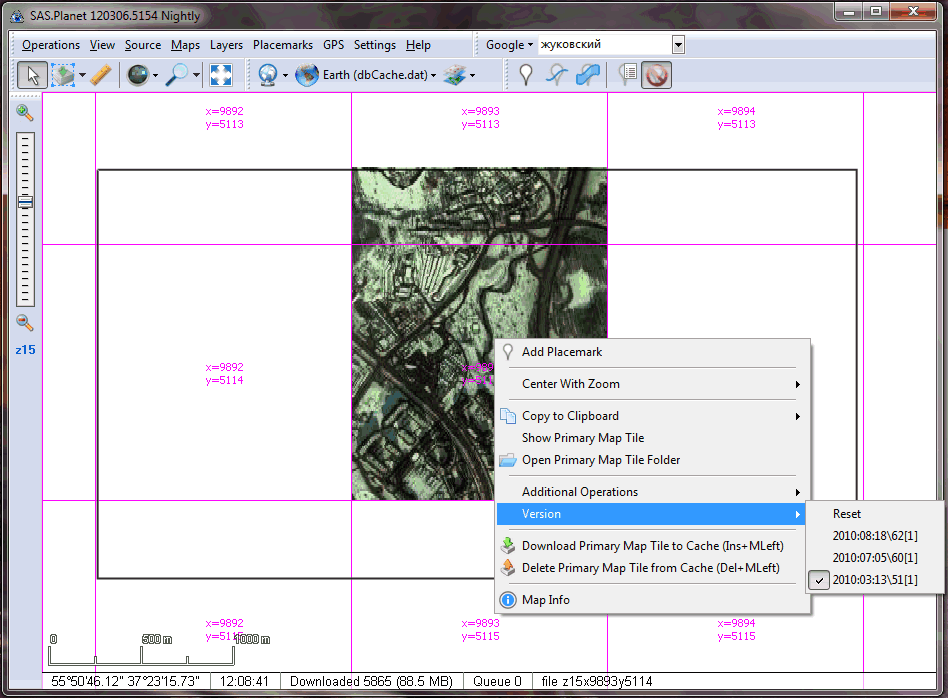Click the ruler distance measurement tool
Screen dimensions: 948x698
tap(100, 75)
